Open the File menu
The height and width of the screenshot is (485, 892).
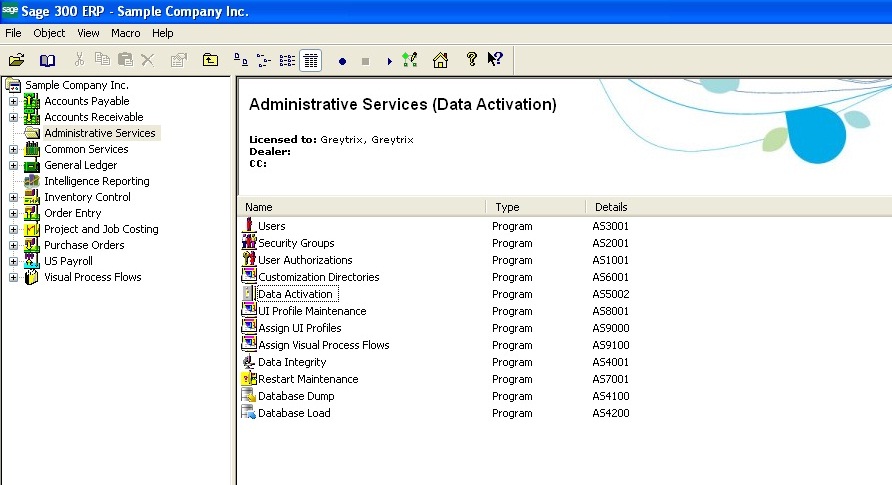pos(13,33)
